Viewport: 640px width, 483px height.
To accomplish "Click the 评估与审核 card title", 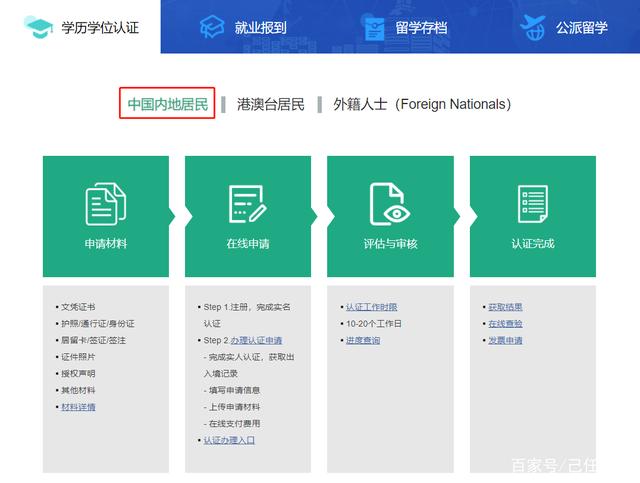I will [390, 244].
